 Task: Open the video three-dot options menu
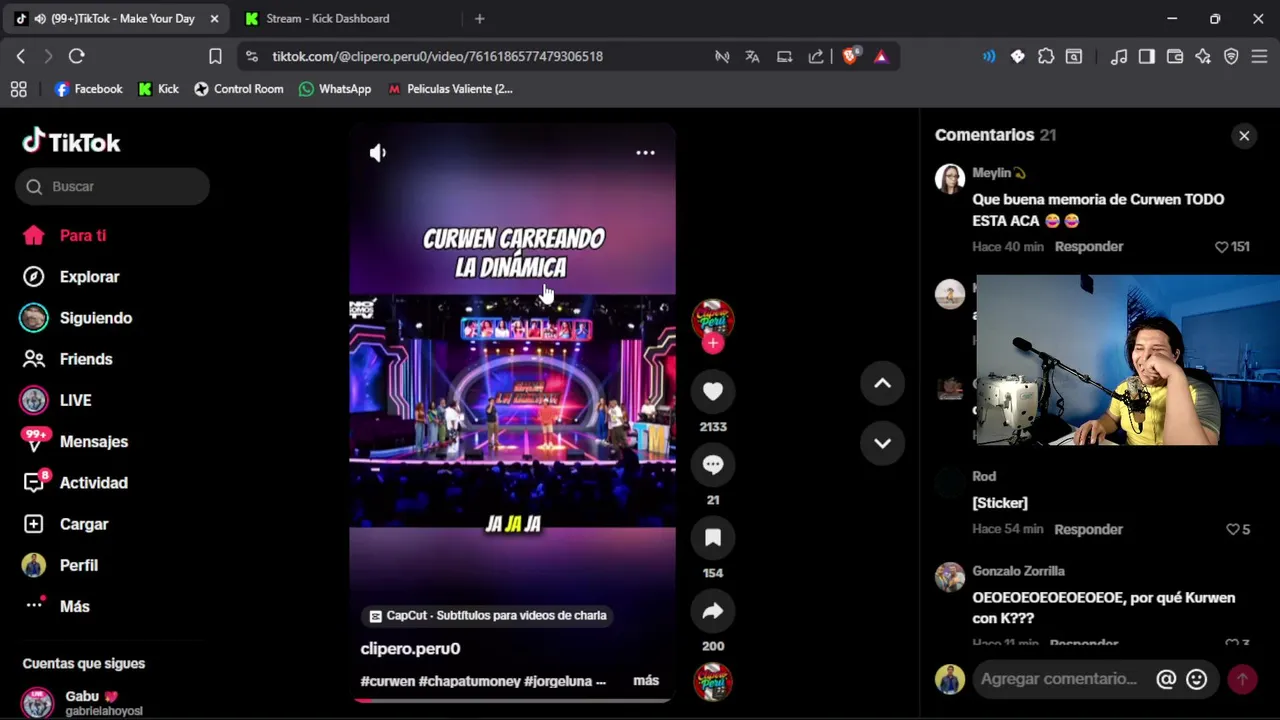point(645,153)
